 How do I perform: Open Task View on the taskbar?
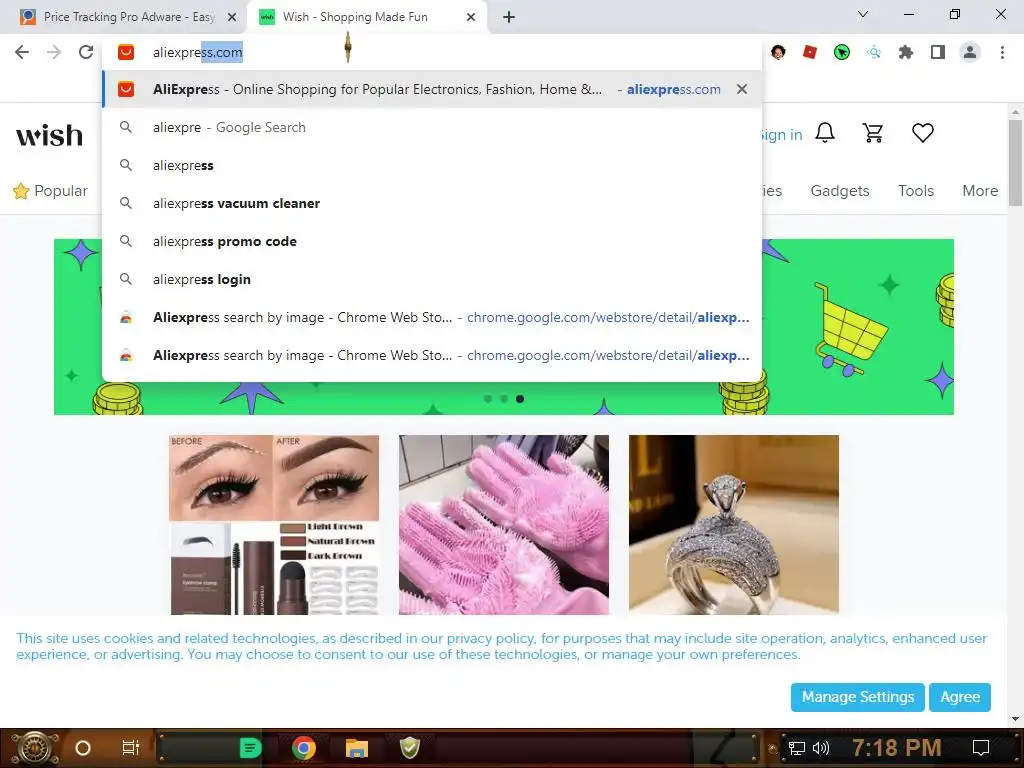[131, 748]
